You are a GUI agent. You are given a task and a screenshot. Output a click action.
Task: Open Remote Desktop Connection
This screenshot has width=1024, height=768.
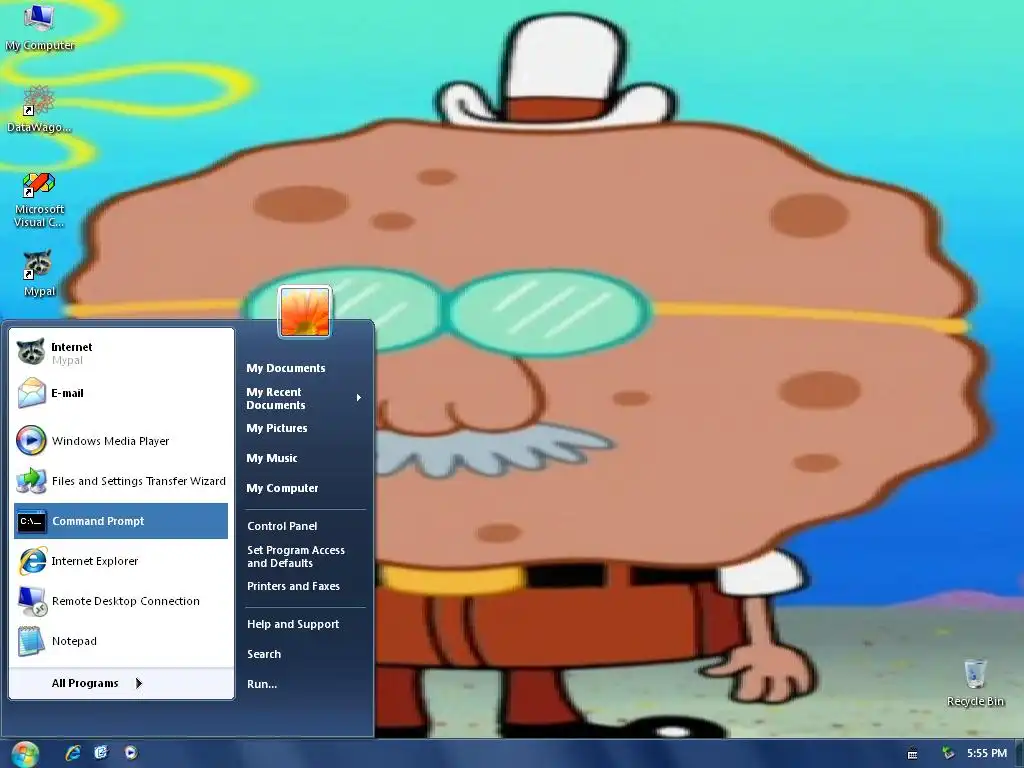click(x=121, y=601)
